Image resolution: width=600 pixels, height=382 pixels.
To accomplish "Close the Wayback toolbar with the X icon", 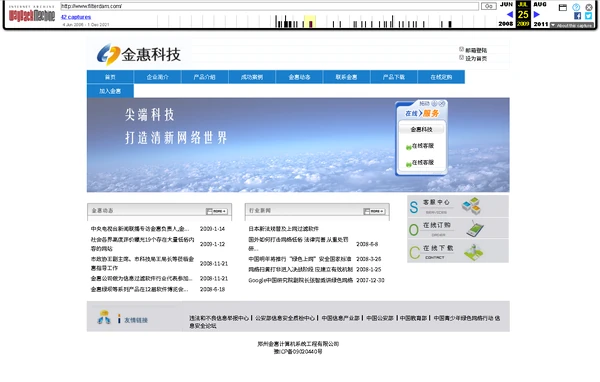I will point(589,7).
